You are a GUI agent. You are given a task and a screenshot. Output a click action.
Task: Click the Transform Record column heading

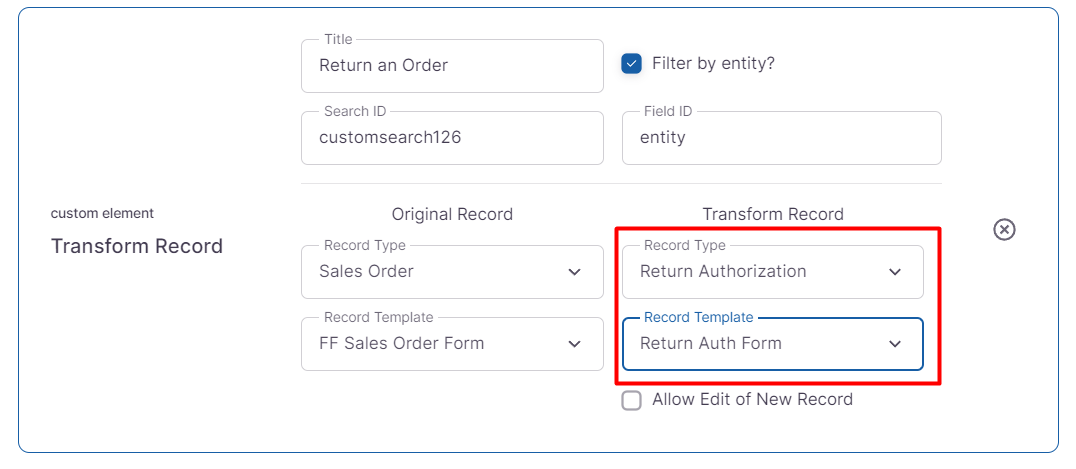click(x=773, y=214)
